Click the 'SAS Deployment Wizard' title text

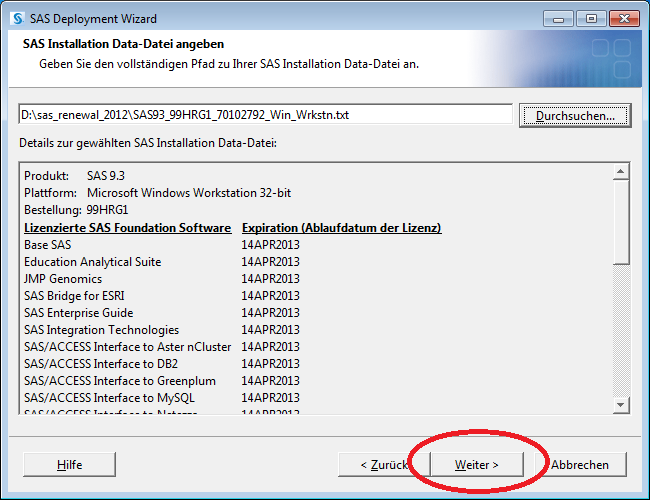(93, 19)
